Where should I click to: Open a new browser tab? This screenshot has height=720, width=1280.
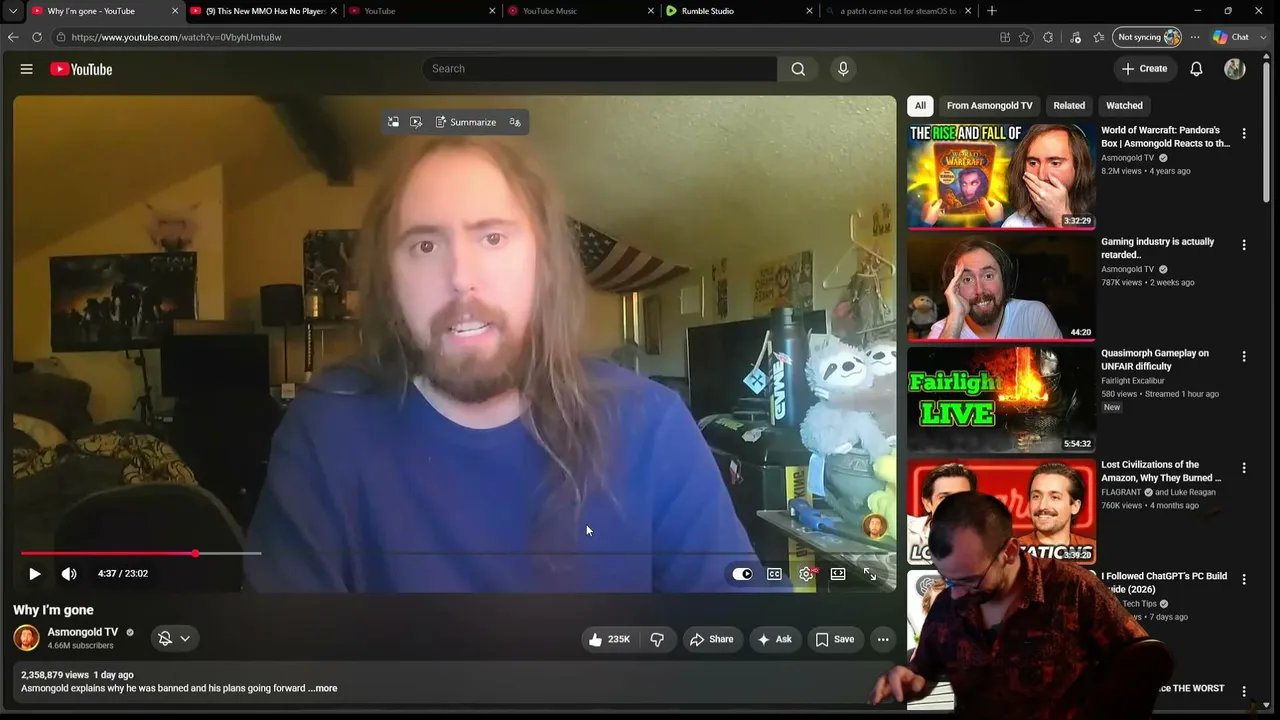992,11
